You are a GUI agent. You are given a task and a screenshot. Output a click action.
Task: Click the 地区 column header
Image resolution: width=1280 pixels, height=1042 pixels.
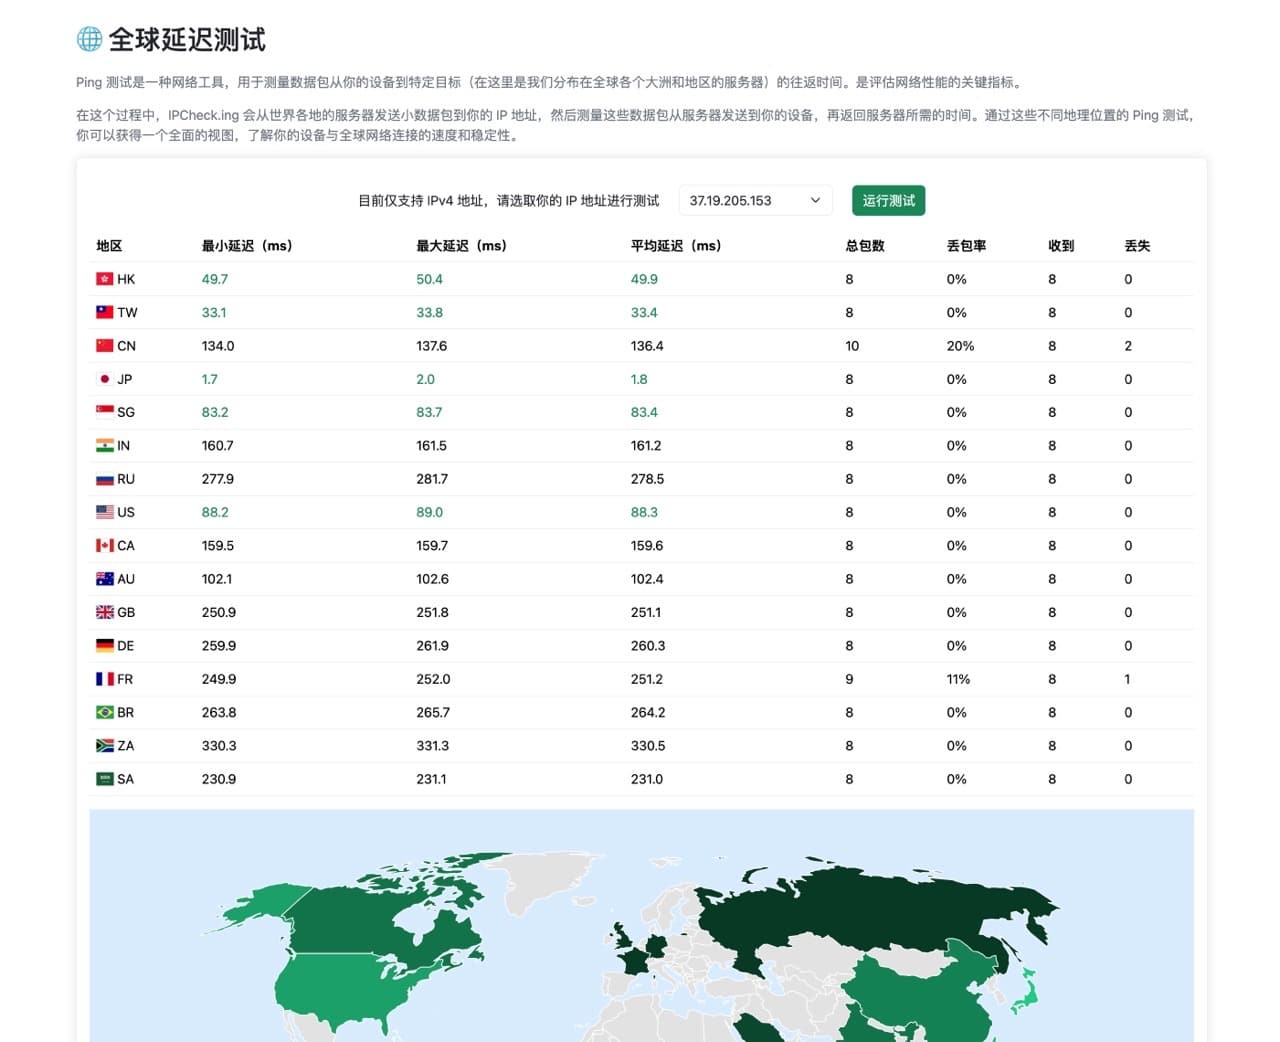[109, 246]
